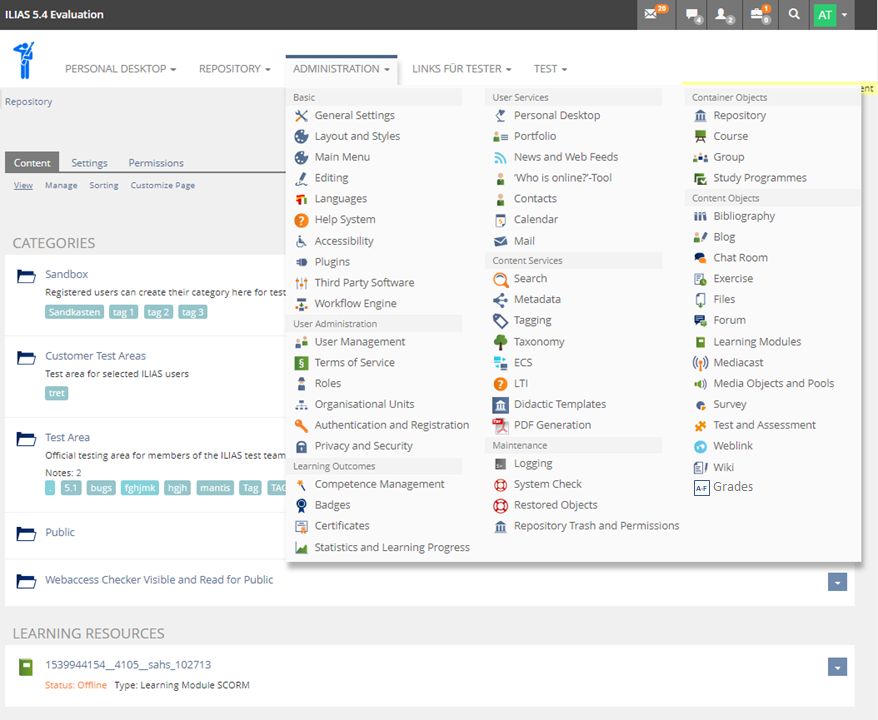Click the Help System question mark icon
The width and height of the screenshot is (878, 720).
301,220
